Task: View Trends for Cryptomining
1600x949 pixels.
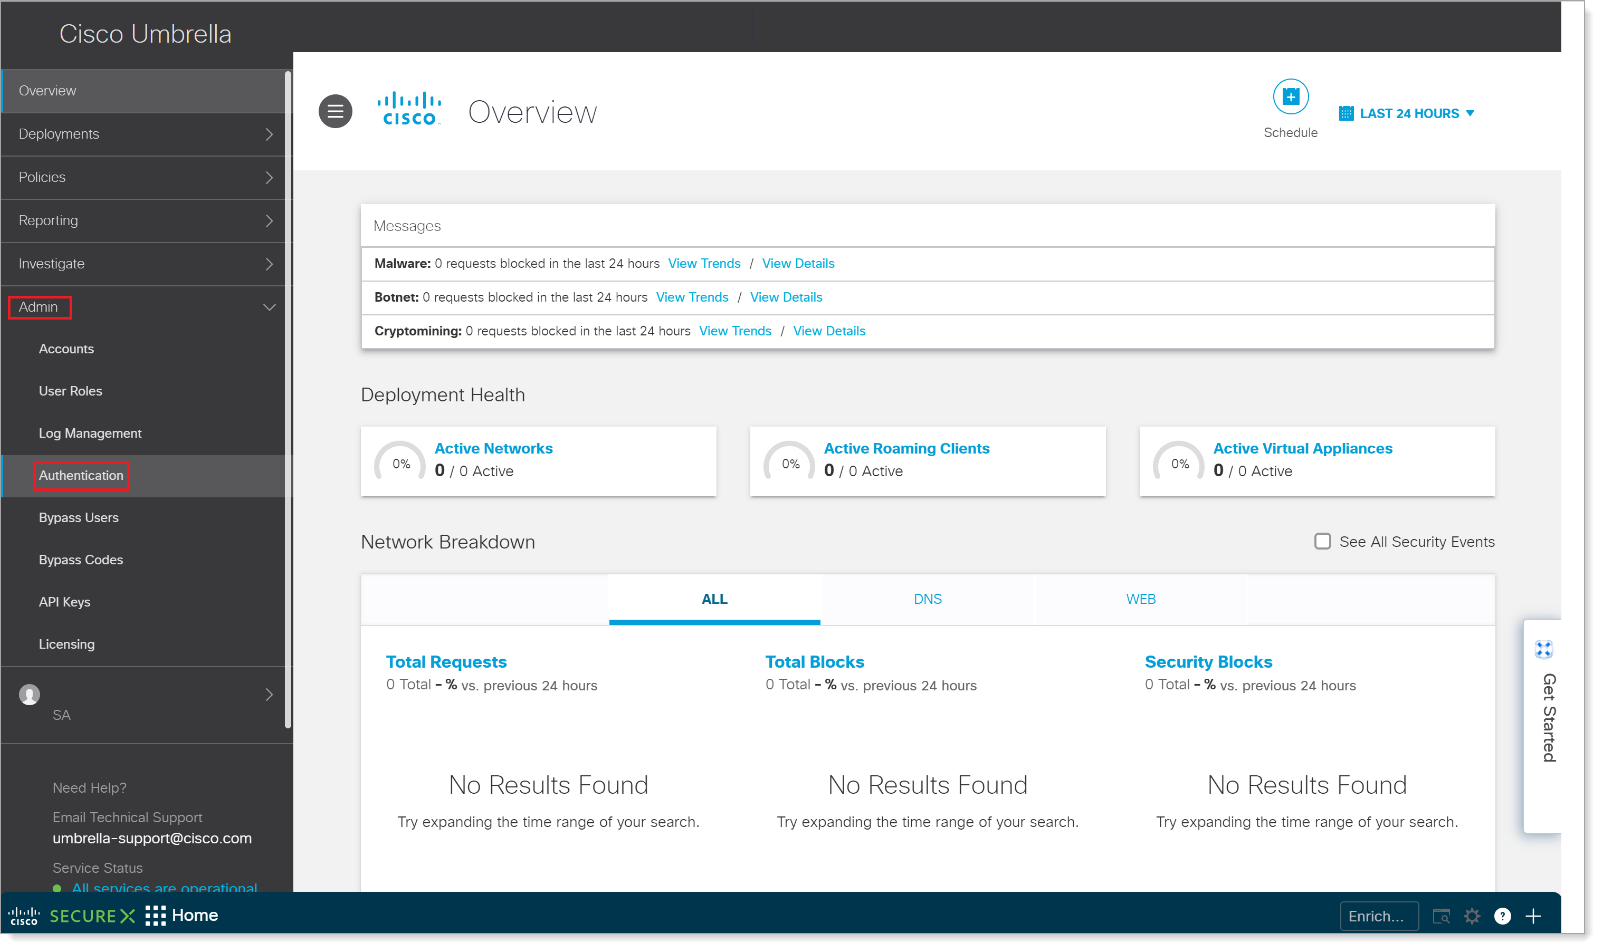Action: point(735,331)
